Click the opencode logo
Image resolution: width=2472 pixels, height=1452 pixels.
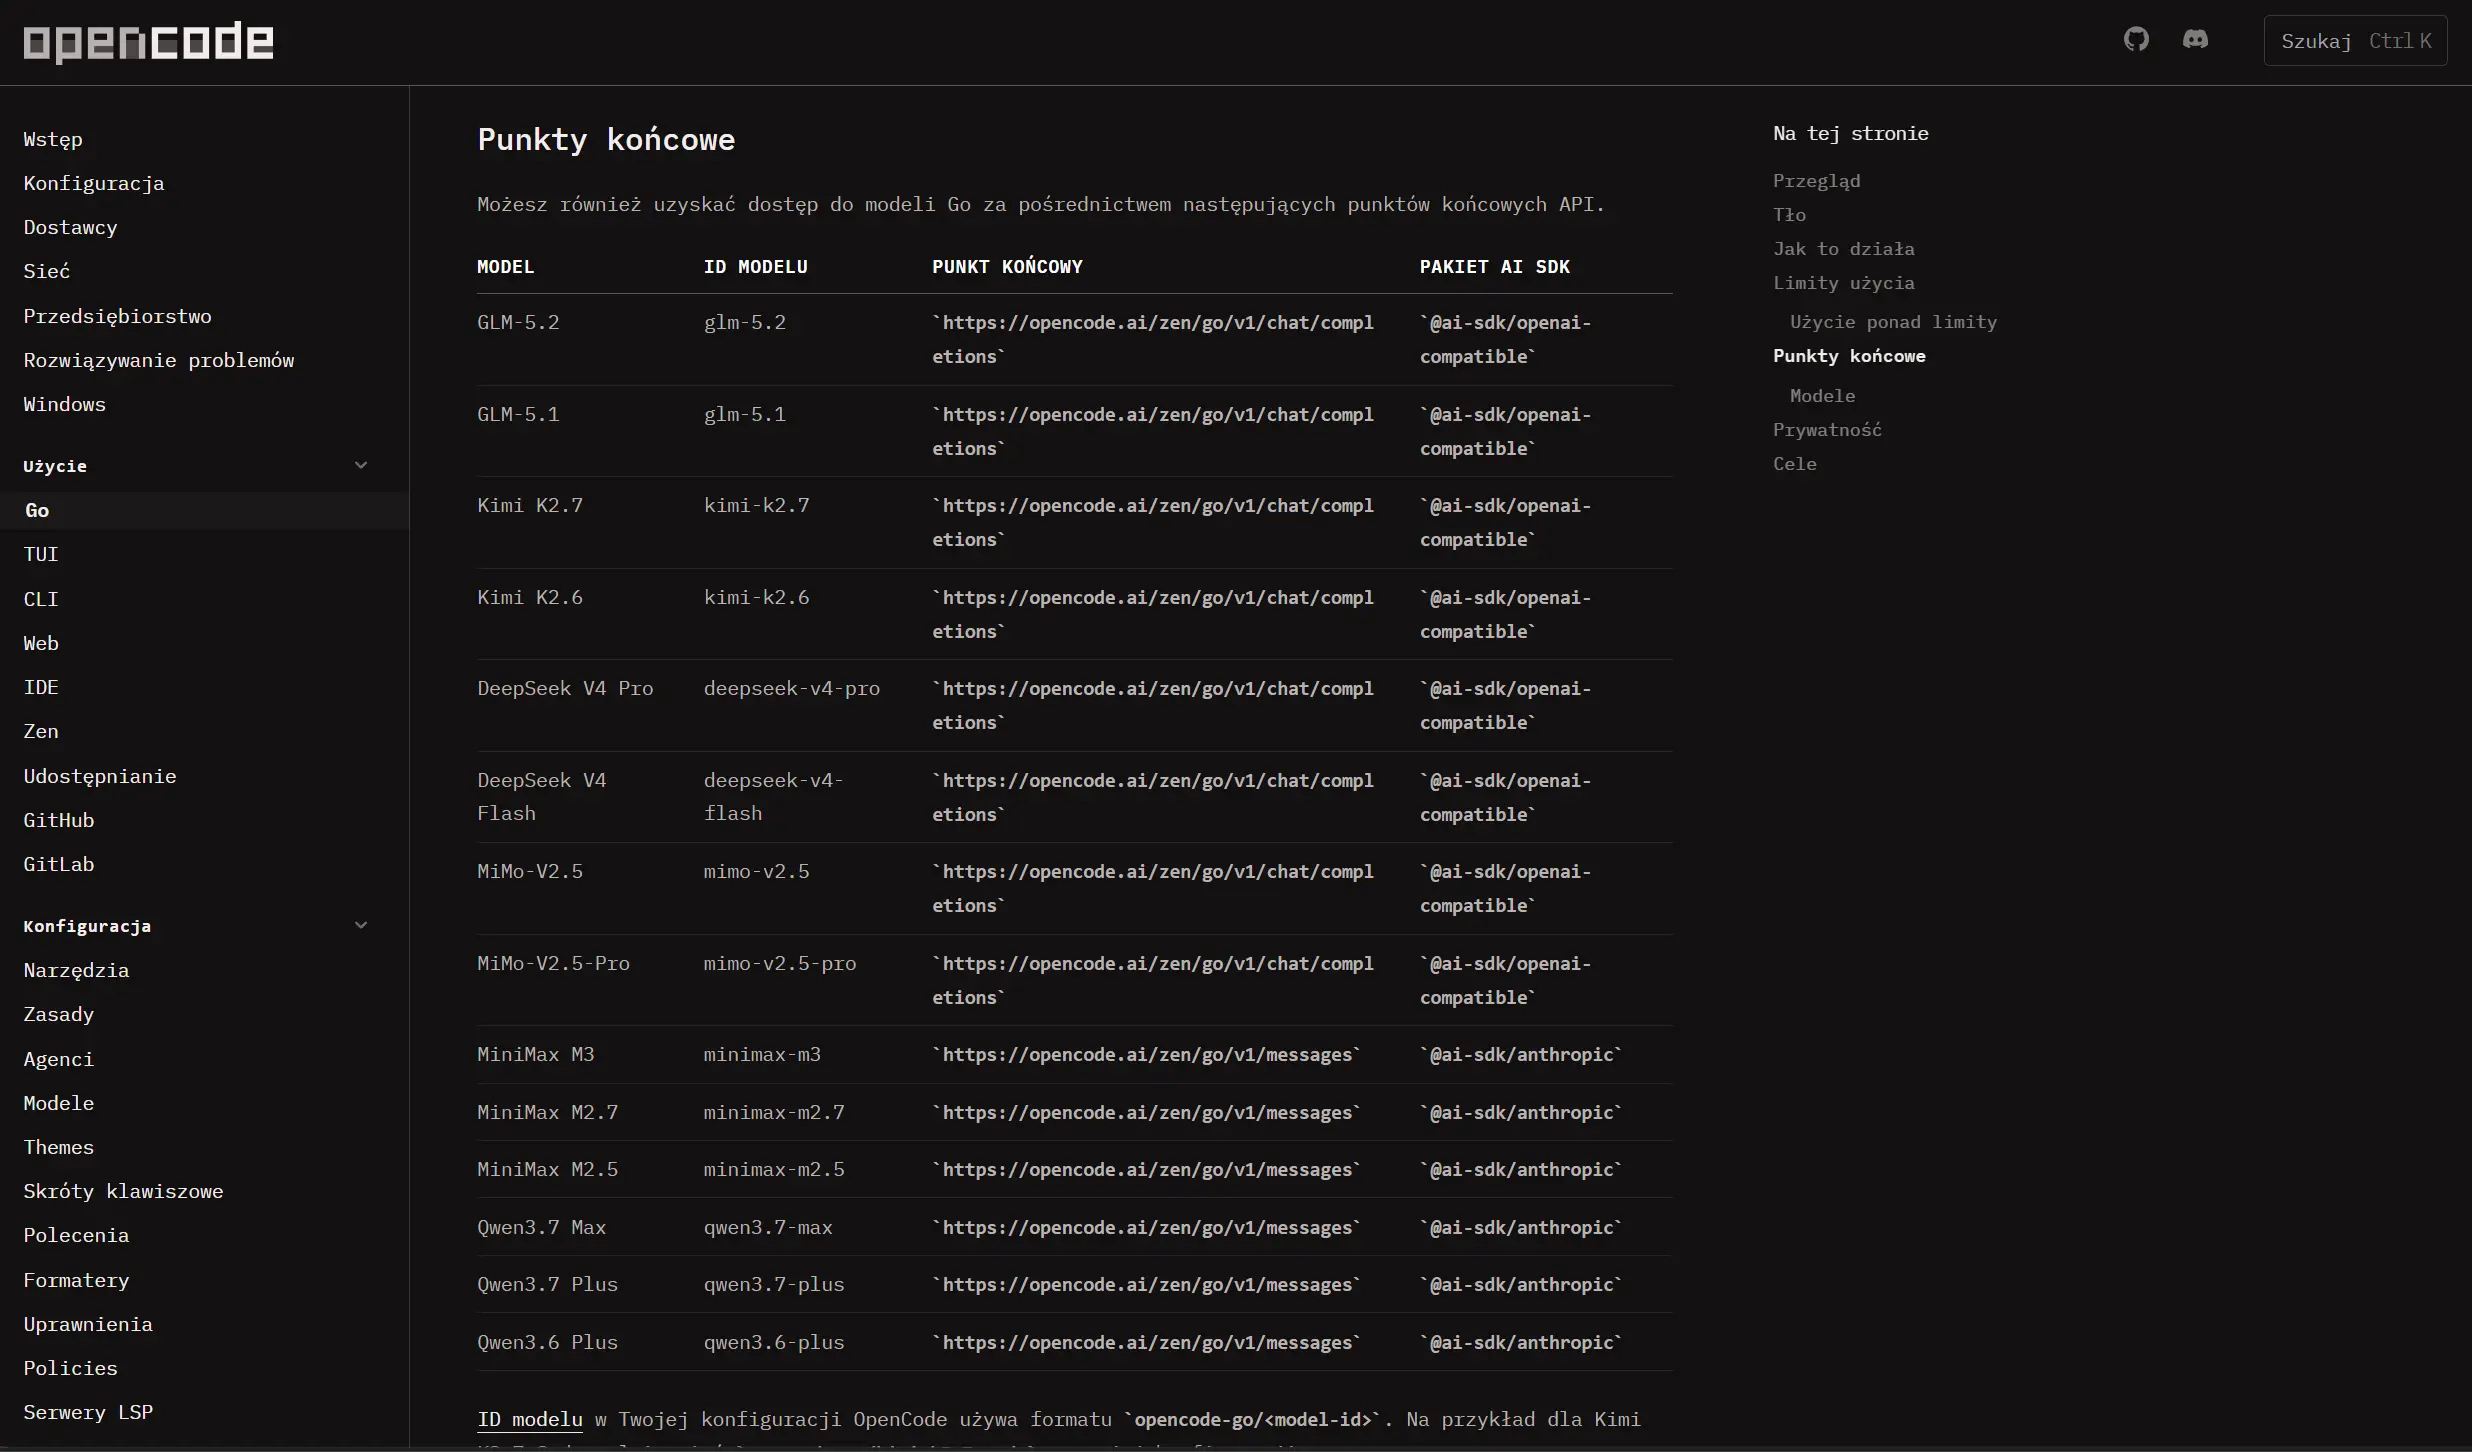pos(148,41)
